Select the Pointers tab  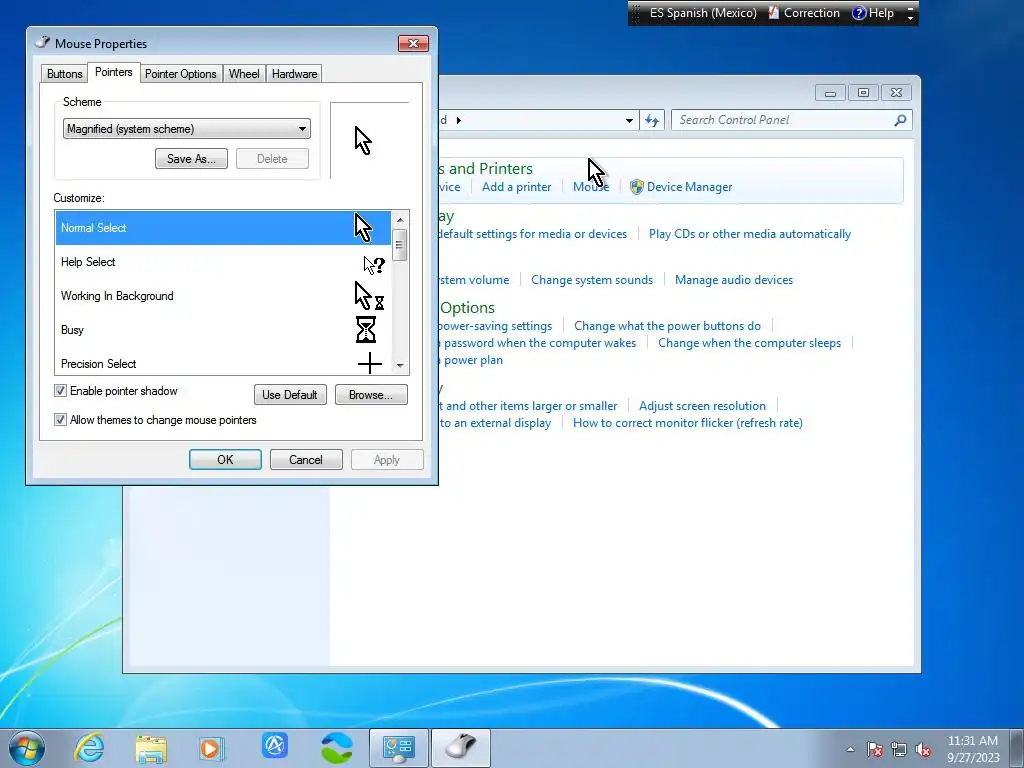114,72
